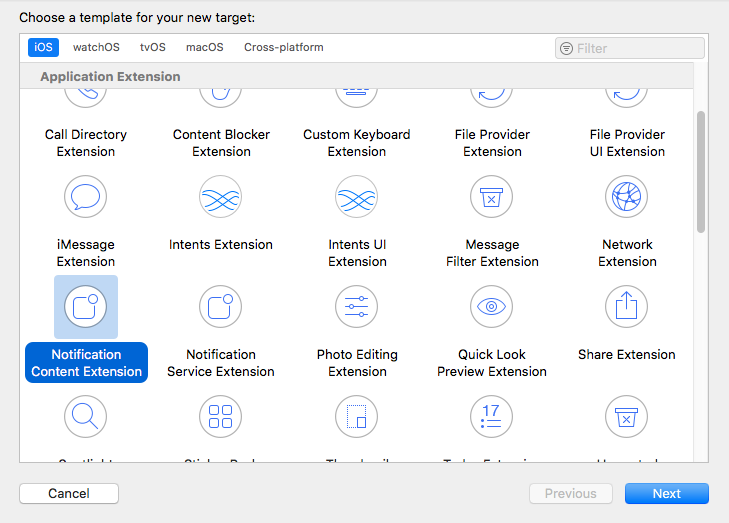Click the "Custom Keyboard Extension" label
Screen dimensions: 729x523
pyautogui.click(x=357, y=143)
